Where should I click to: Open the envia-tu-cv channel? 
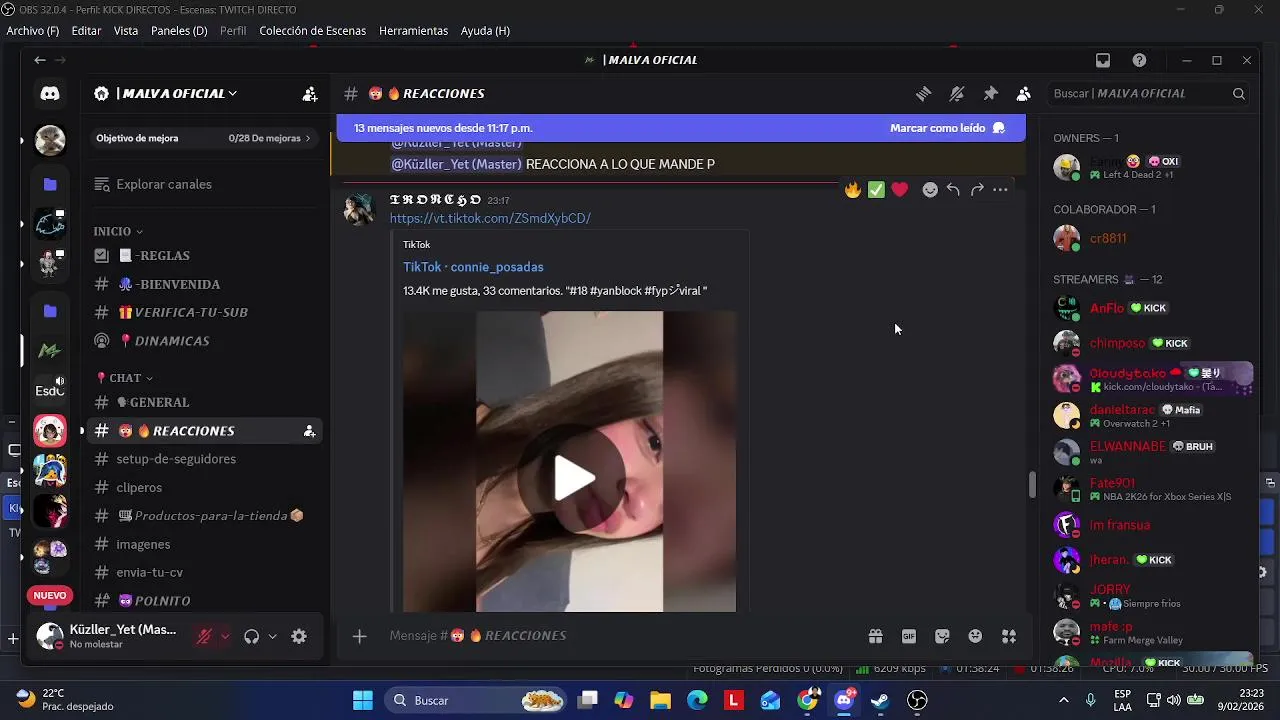[205, 572]
